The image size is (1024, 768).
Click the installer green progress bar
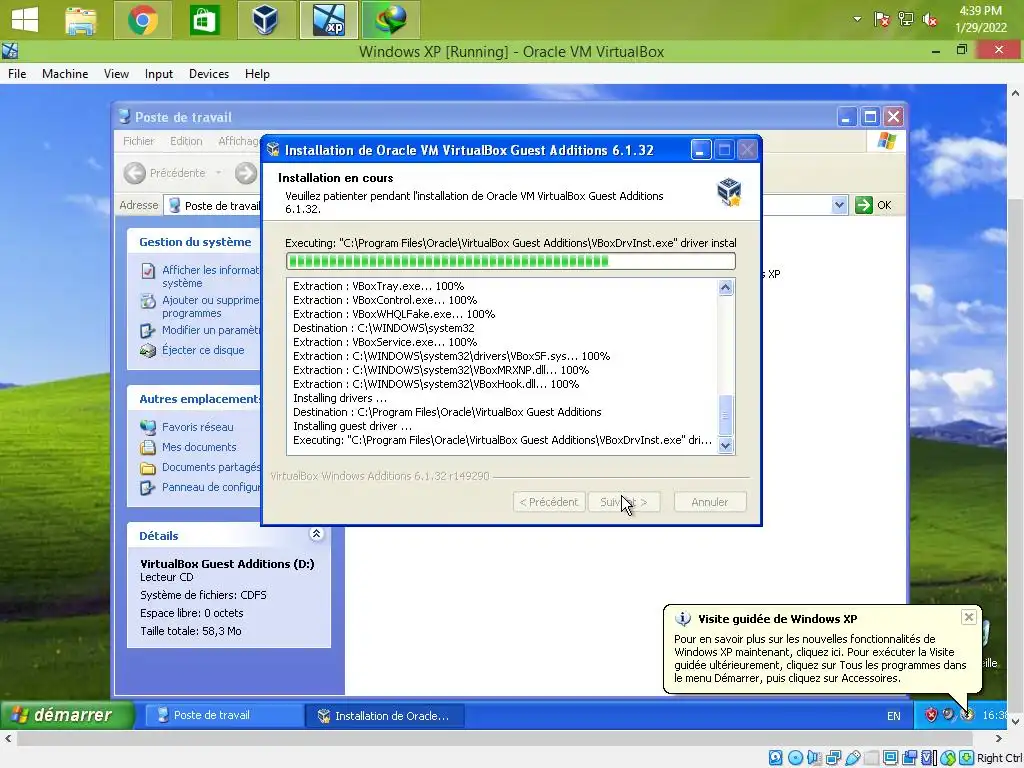[x=511, y=261]
